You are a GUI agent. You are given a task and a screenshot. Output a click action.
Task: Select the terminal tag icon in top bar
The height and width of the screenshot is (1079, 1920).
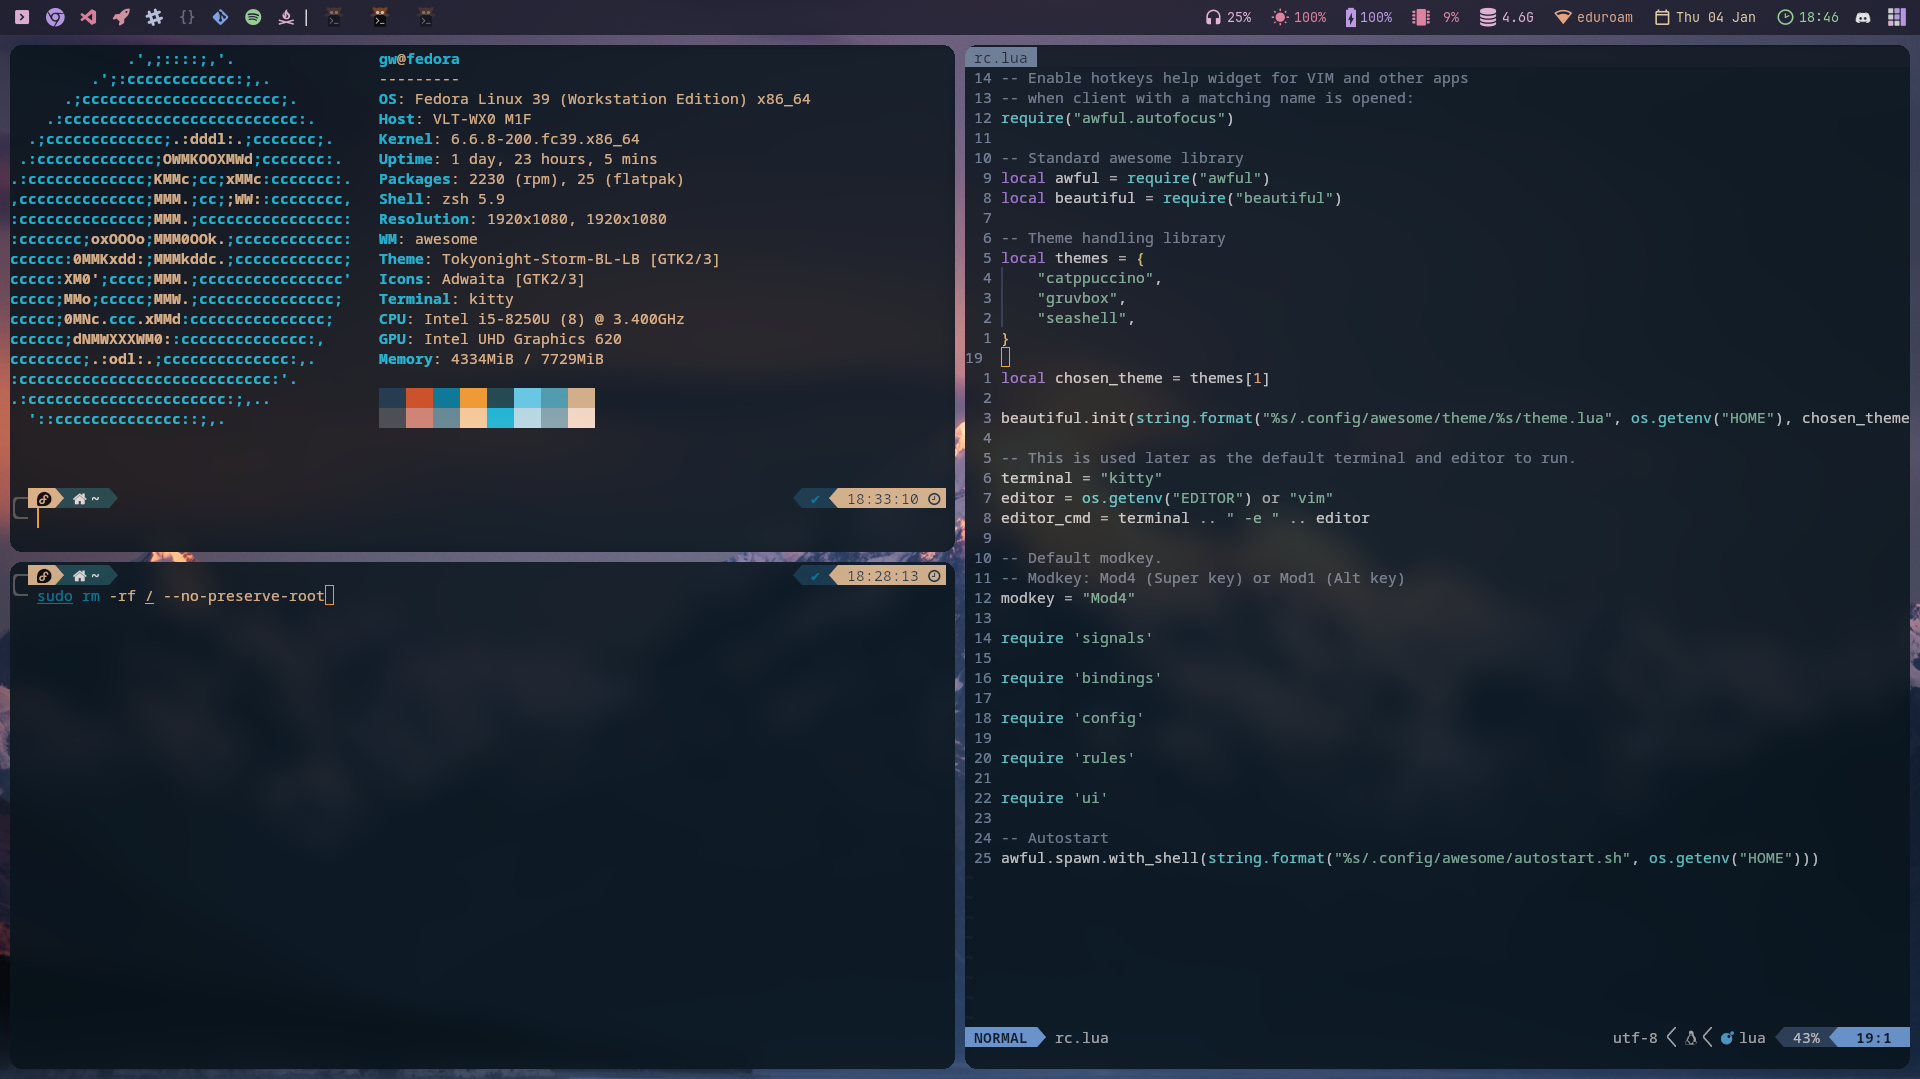22,17
